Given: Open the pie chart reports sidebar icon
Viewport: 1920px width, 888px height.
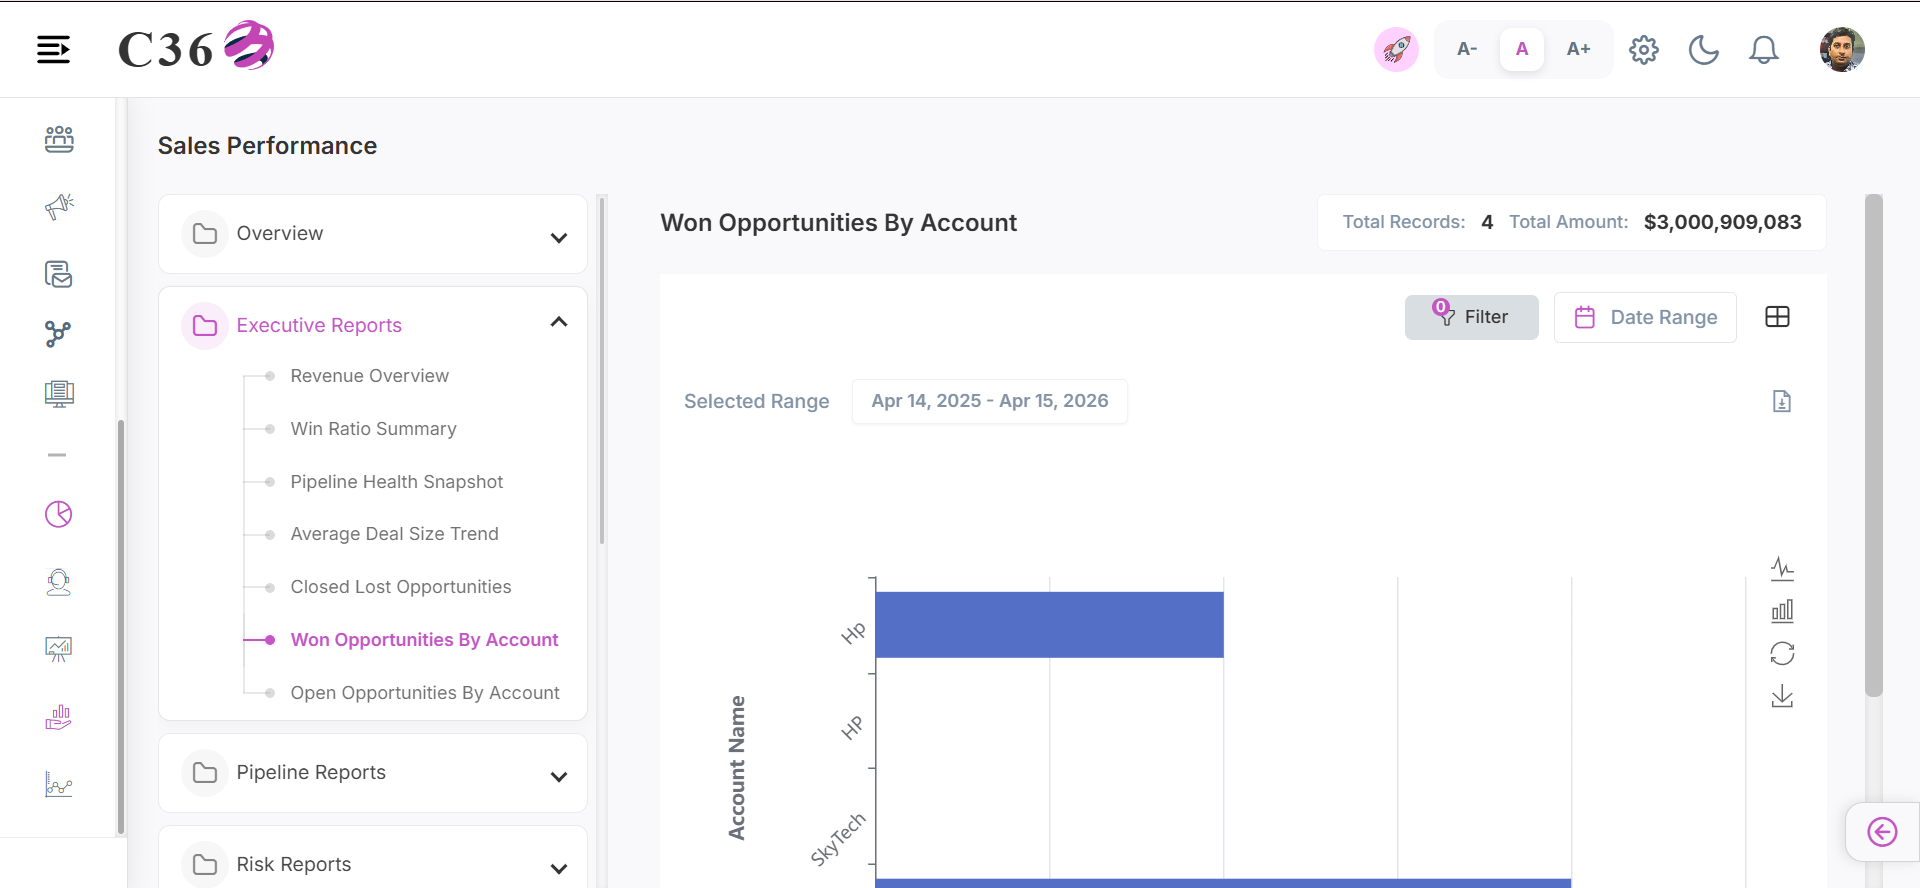Looking at the screenshot, I should coord(59,514).
